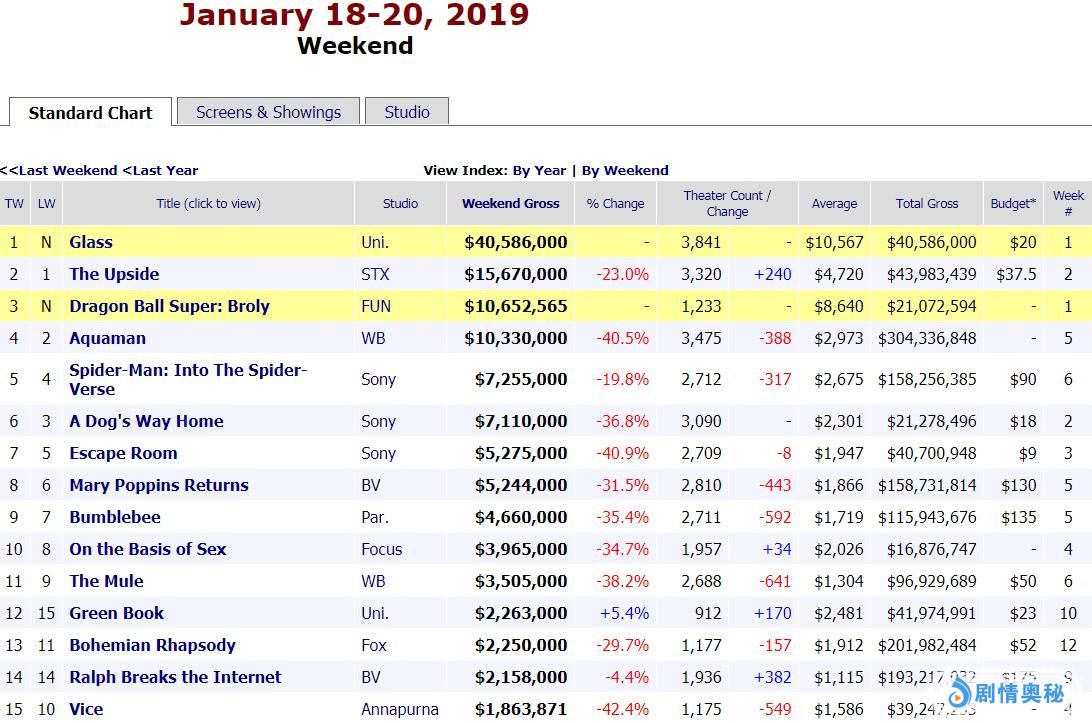The image size is (1092, 723).
Task: Click the Bohemian Rhapsody title
Action: coord(152,645)
